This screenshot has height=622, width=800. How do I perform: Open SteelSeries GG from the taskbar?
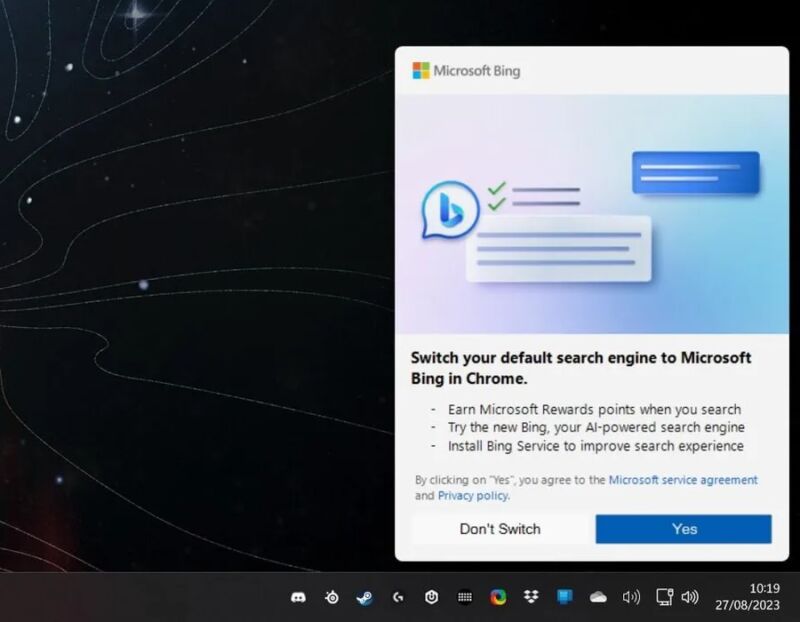tap(331, 597)
